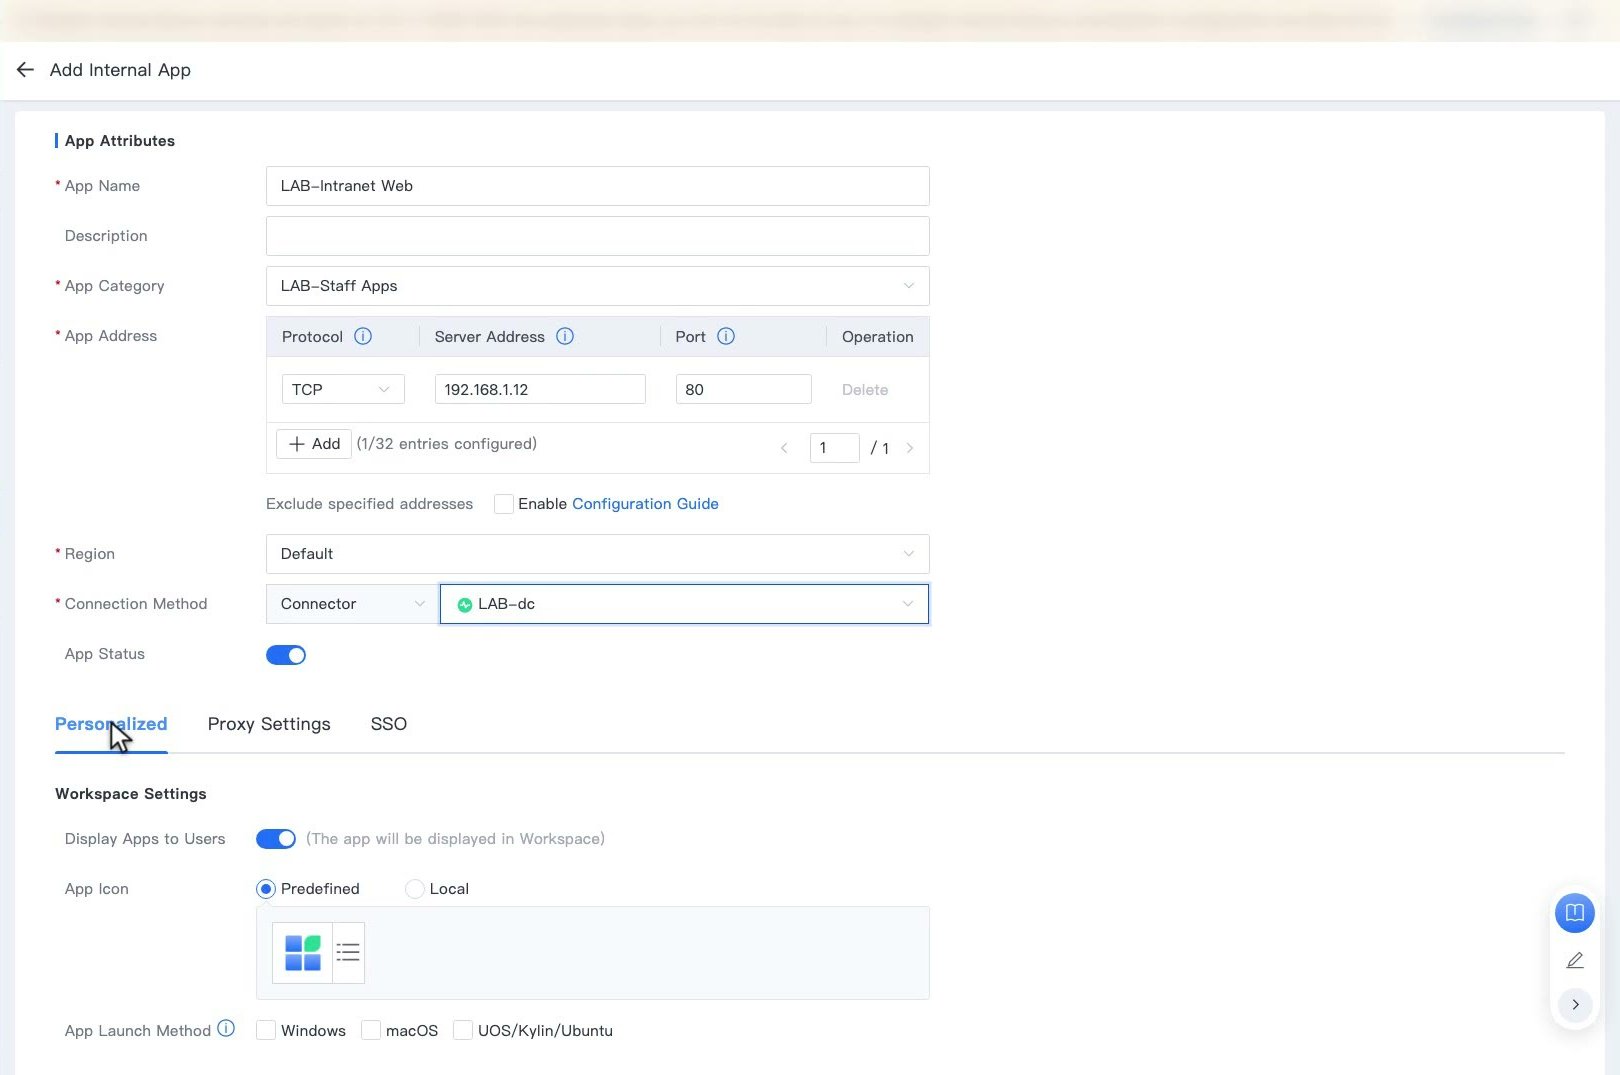Switch to the Proxy Settings tab

coord(269,724)
